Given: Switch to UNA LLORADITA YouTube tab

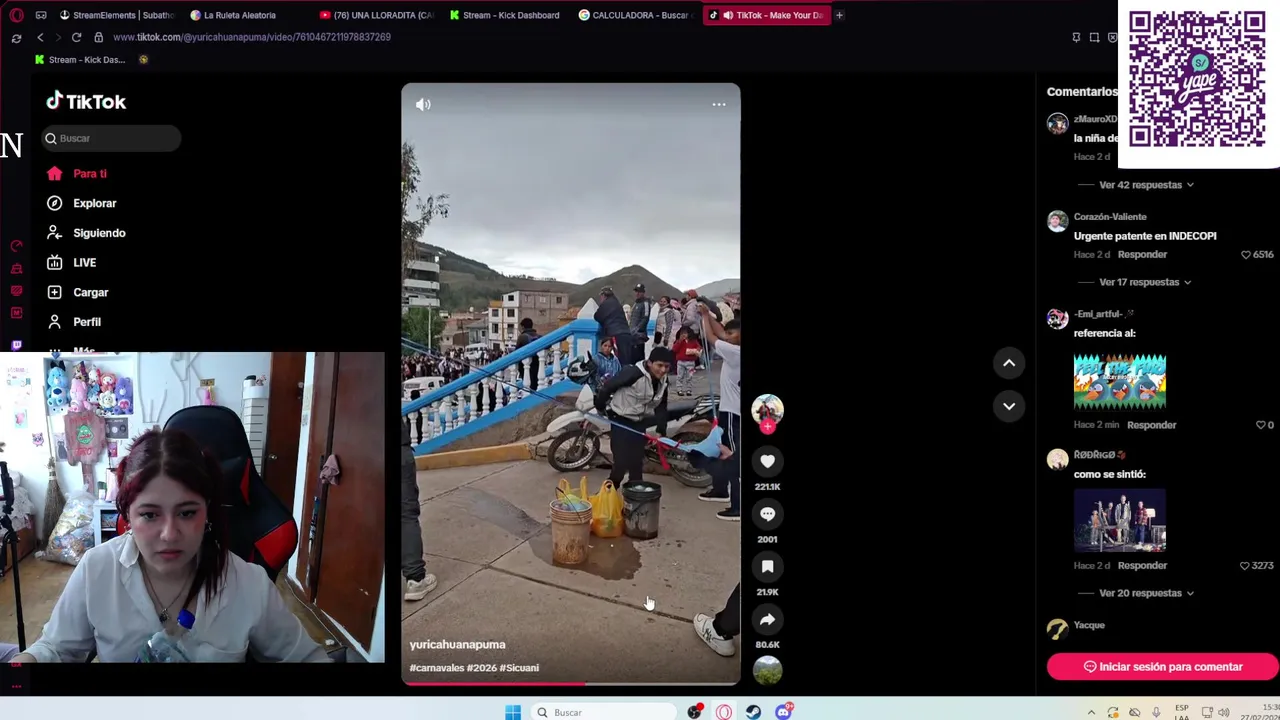Looking at the screenshot, I should tap(376, 15).
